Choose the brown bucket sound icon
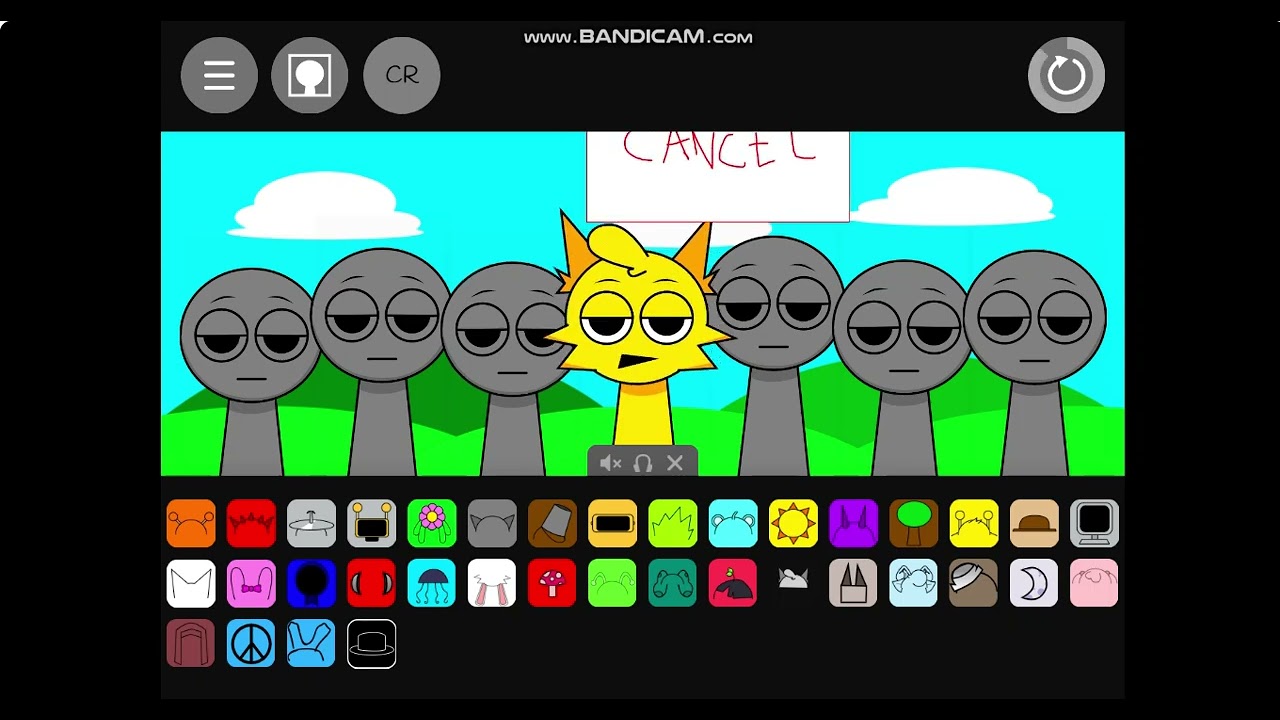Image resolution: width=1280 pixels, height=720 pixels. point(552,524)
